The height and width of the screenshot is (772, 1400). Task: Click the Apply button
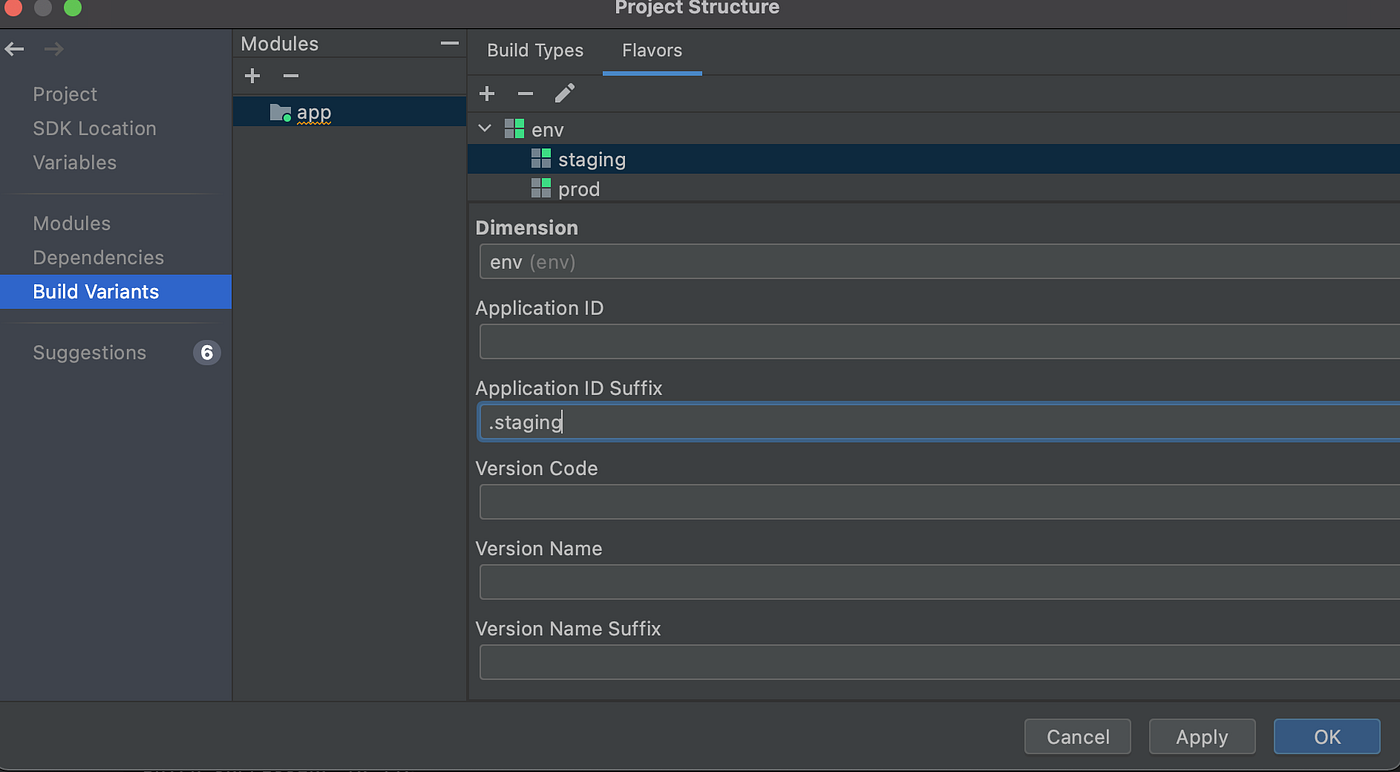point(1202,736)
